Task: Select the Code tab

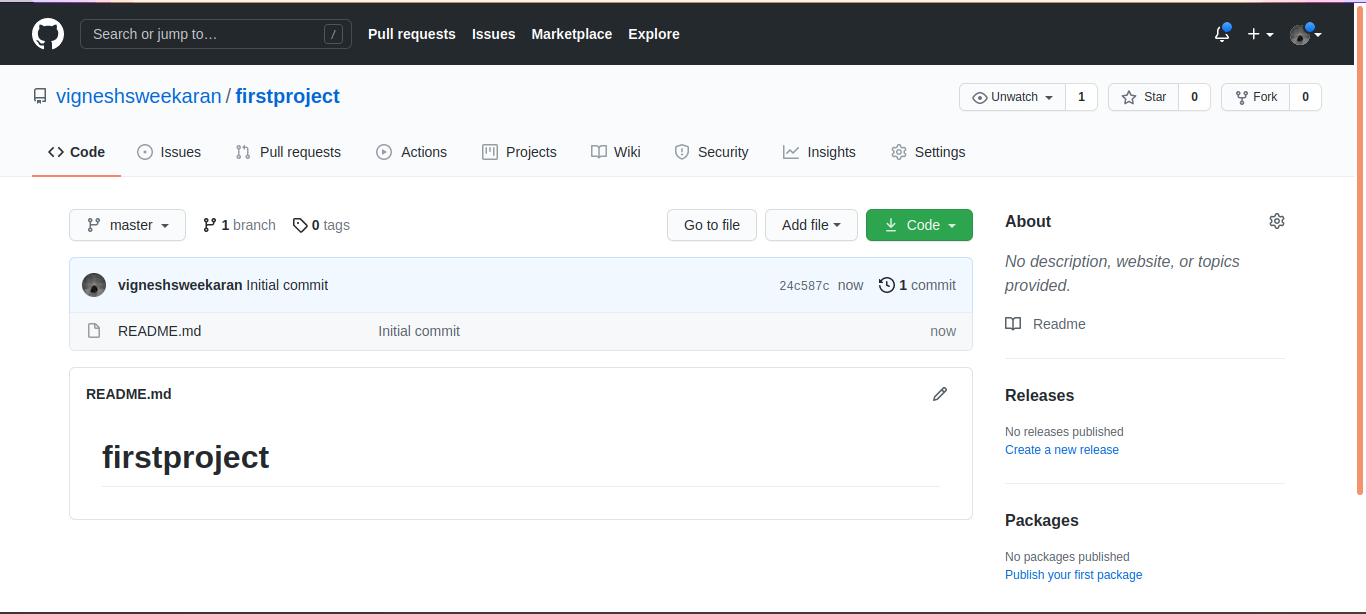Action: (x=76, y=152)
